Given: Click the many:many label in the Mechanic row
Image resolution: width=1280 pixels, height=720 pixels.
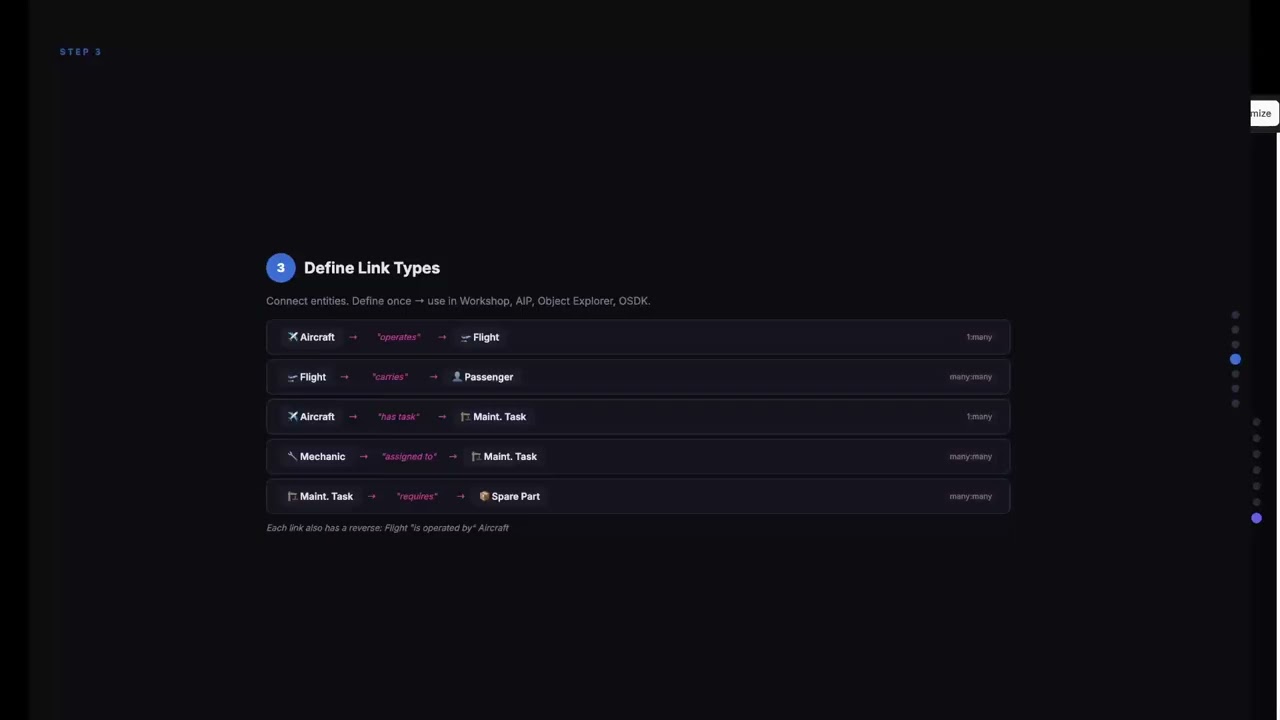Looking at the screenshot, I should (x=970, y=457).
